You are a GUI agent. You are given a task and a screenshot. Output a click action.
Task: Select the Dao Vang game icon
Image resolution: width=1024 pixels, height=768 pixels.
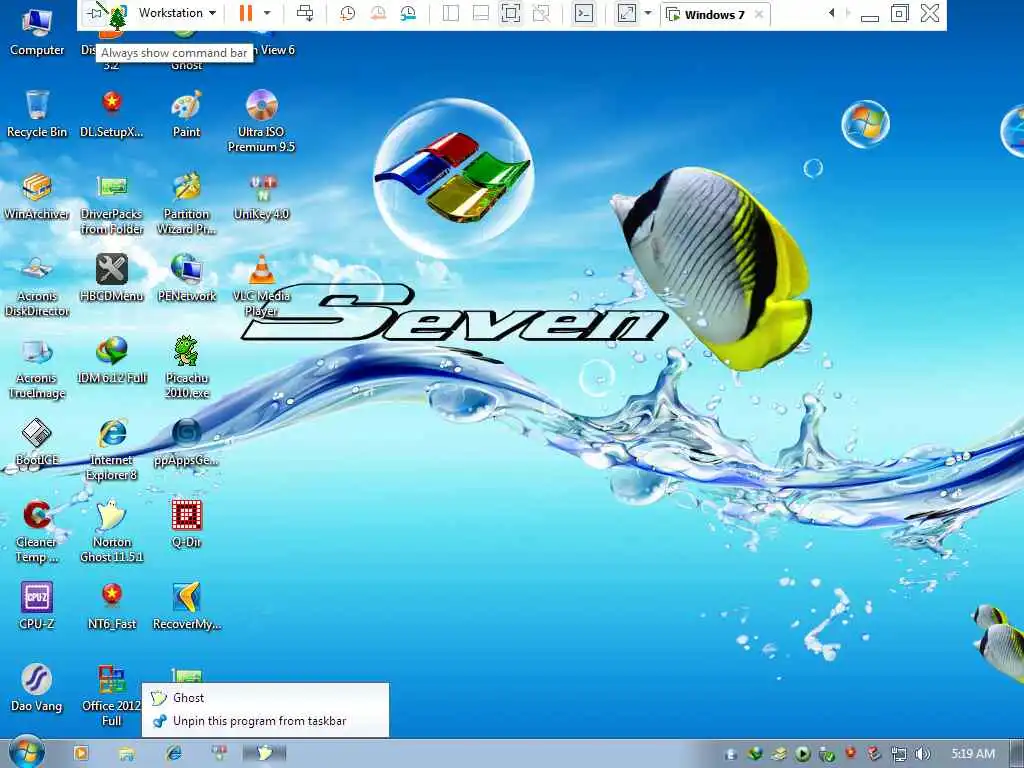(37, 689)
